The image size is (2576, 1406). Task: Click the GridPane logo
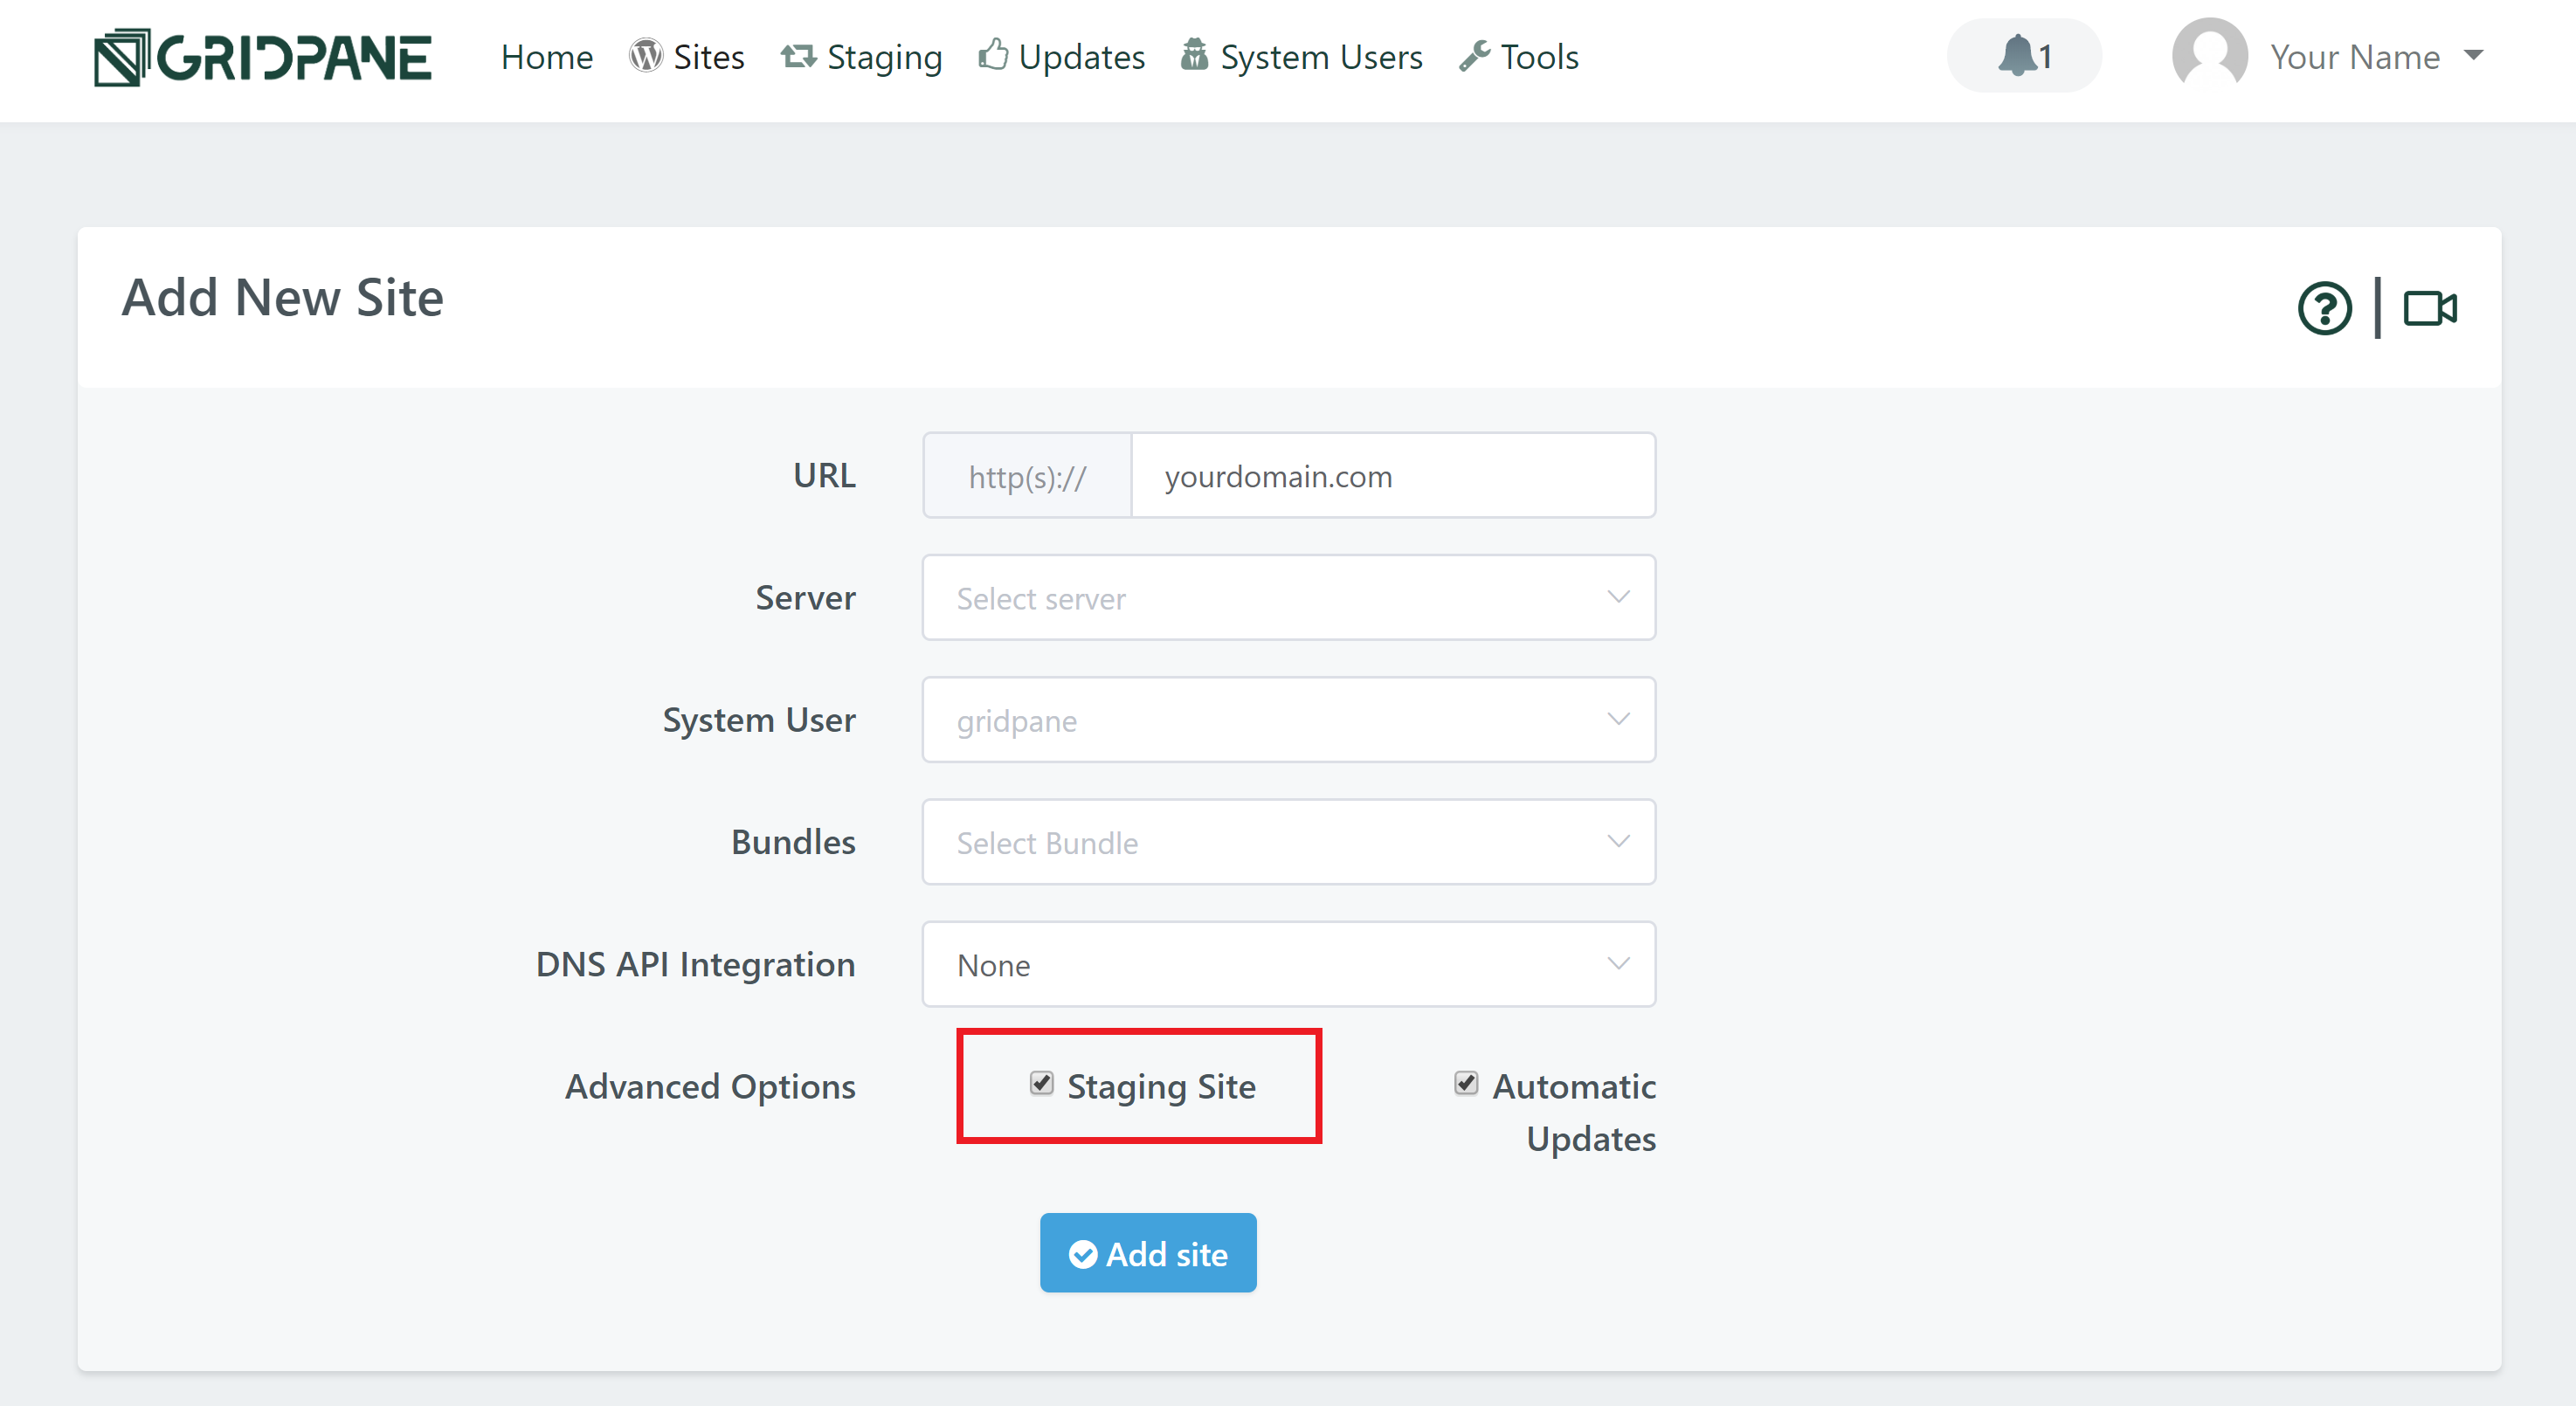tap(262, 57)
